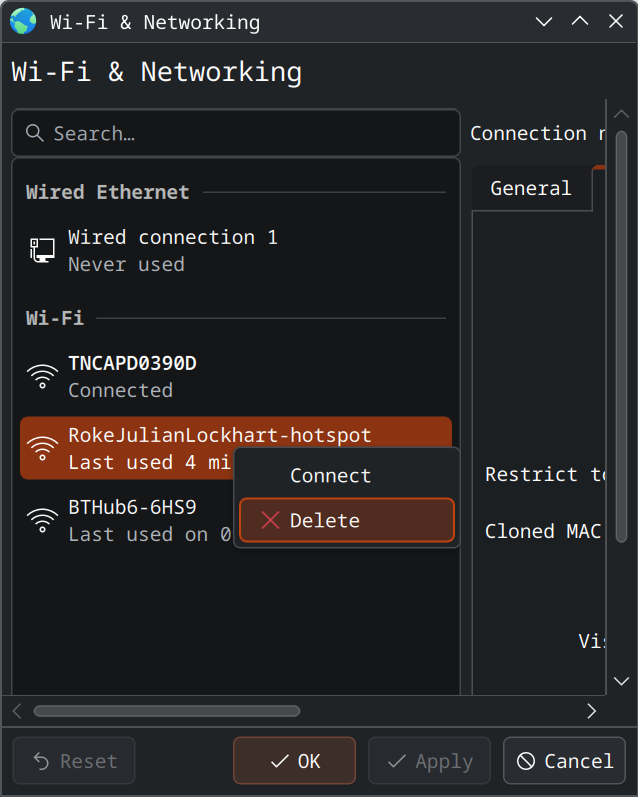Click the vertical scrollbar's down arrow
The image size is (638, 797).
pos(621,681)
